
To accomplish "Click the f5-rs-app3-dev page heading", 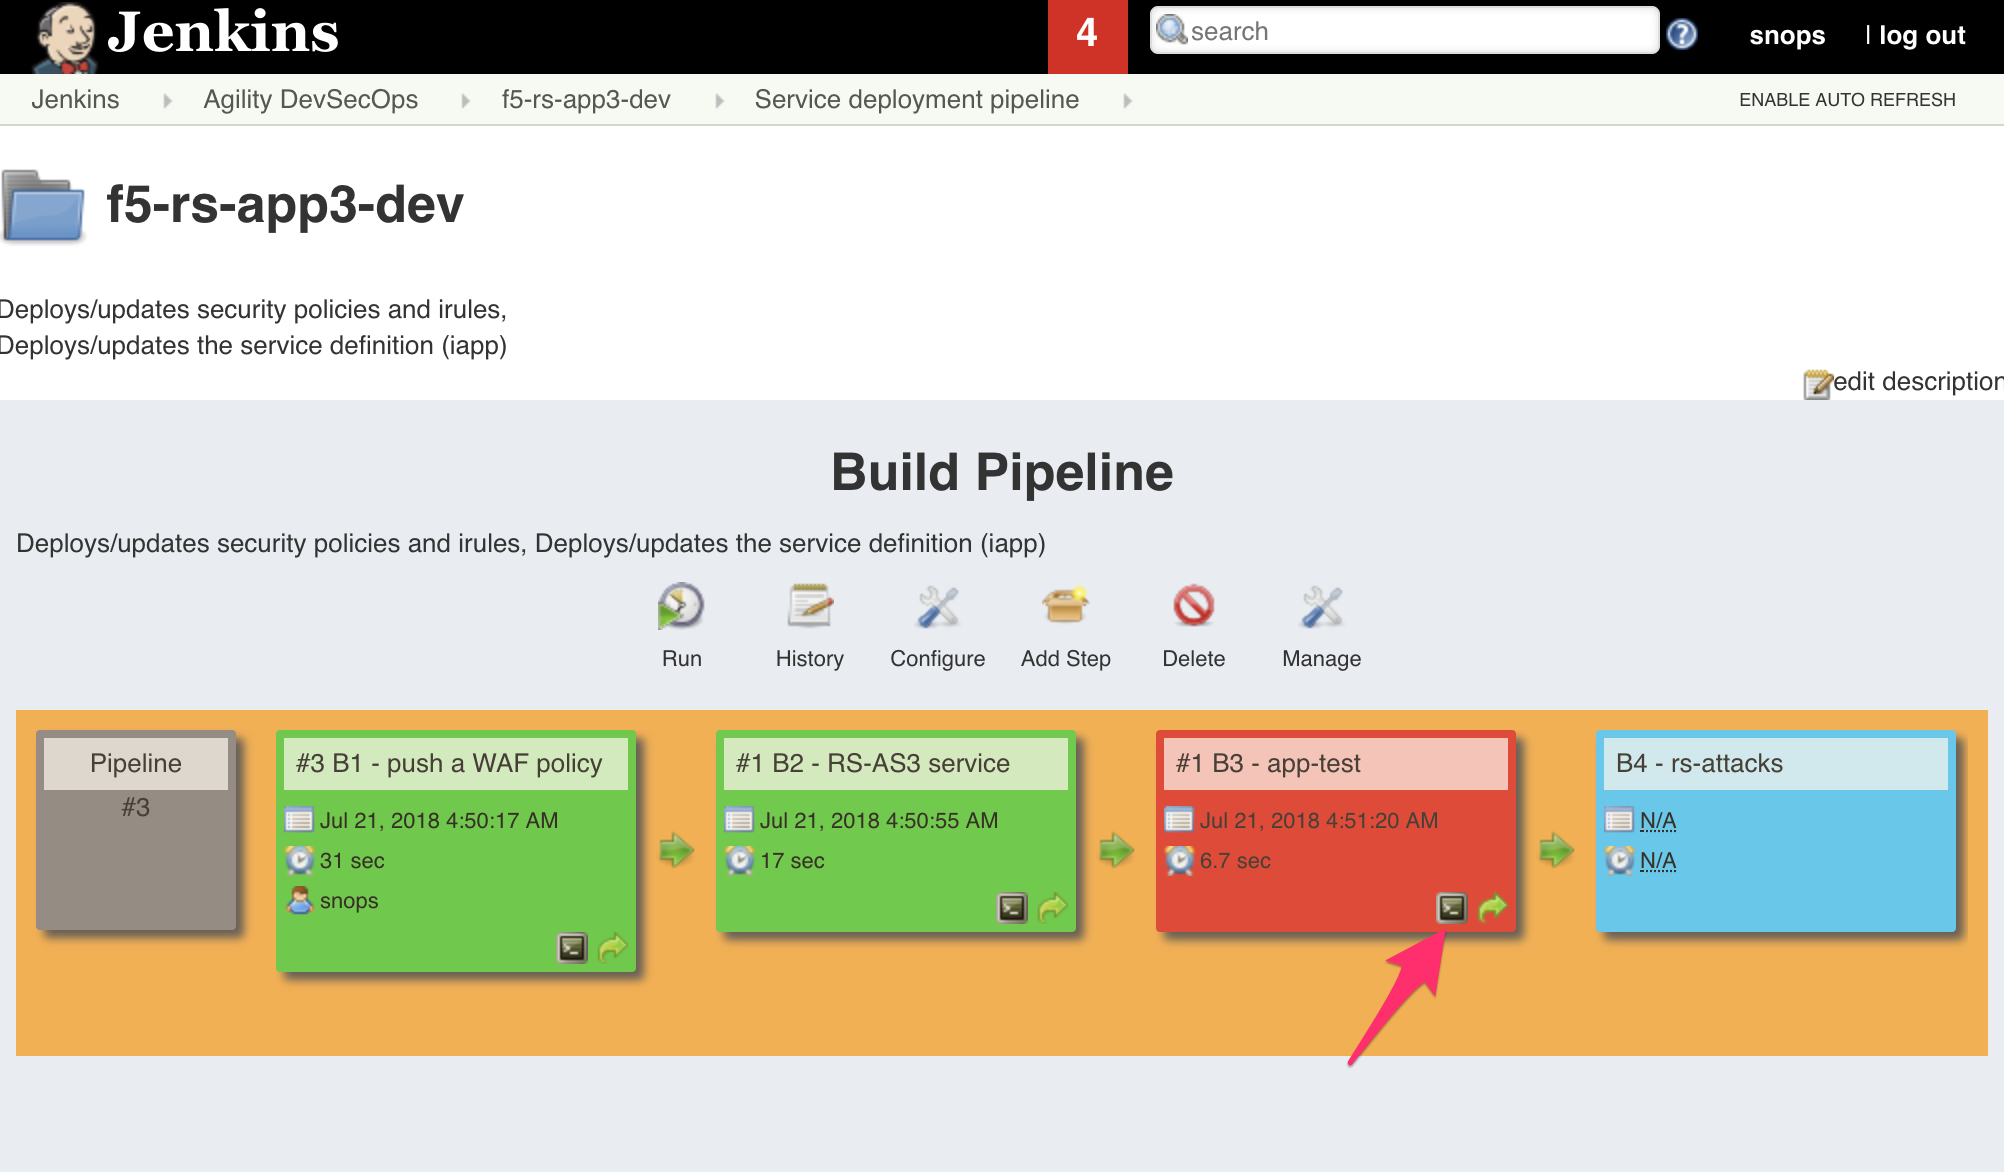I will [x=285, y=205].
